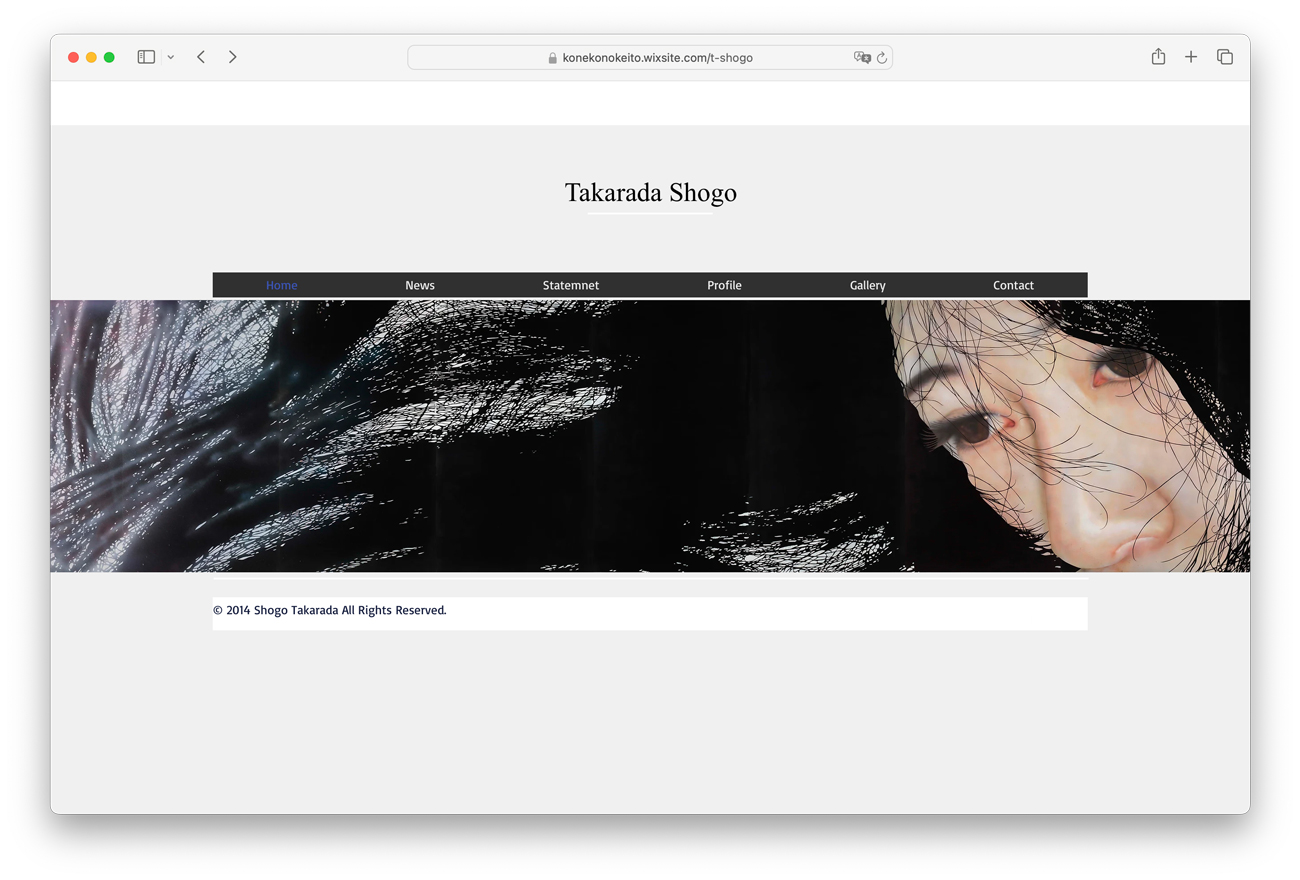Go back with the back arrow
Screen dimensions: 1300x880
click(201, 57)
